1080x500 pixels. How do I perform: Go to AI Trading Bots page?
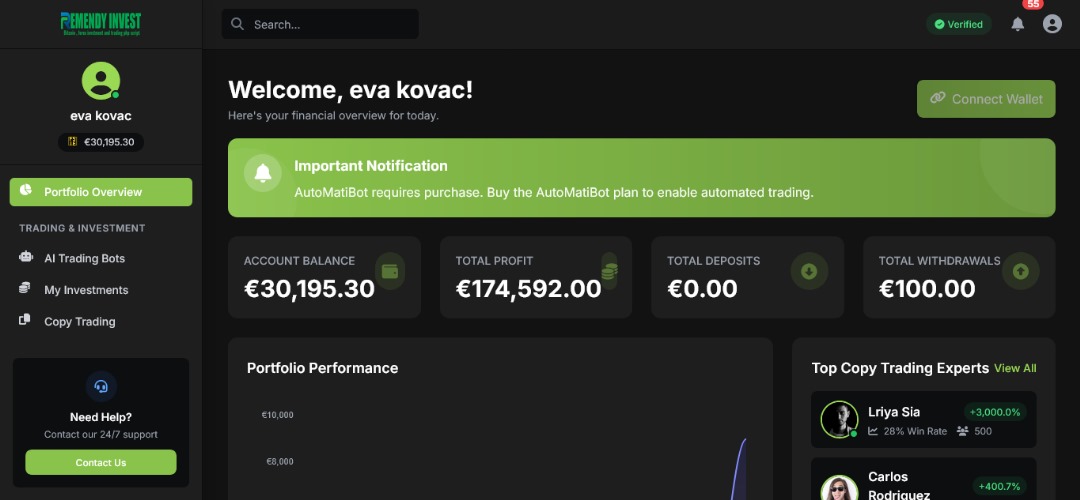pyautogui.click(x=84, y=258)
